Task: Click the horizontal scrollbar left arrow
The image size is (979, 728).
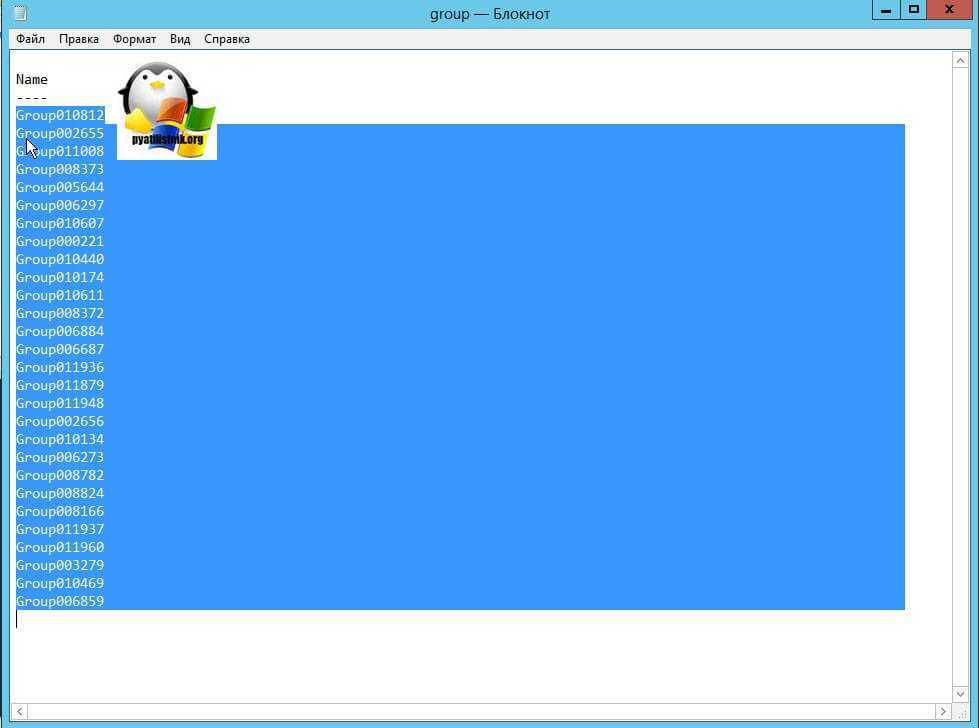Action: coord(19,711)
